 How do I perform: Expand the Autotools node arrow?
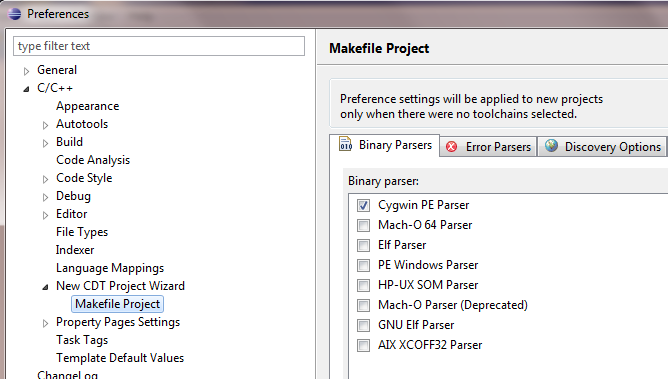coord(45,125)
